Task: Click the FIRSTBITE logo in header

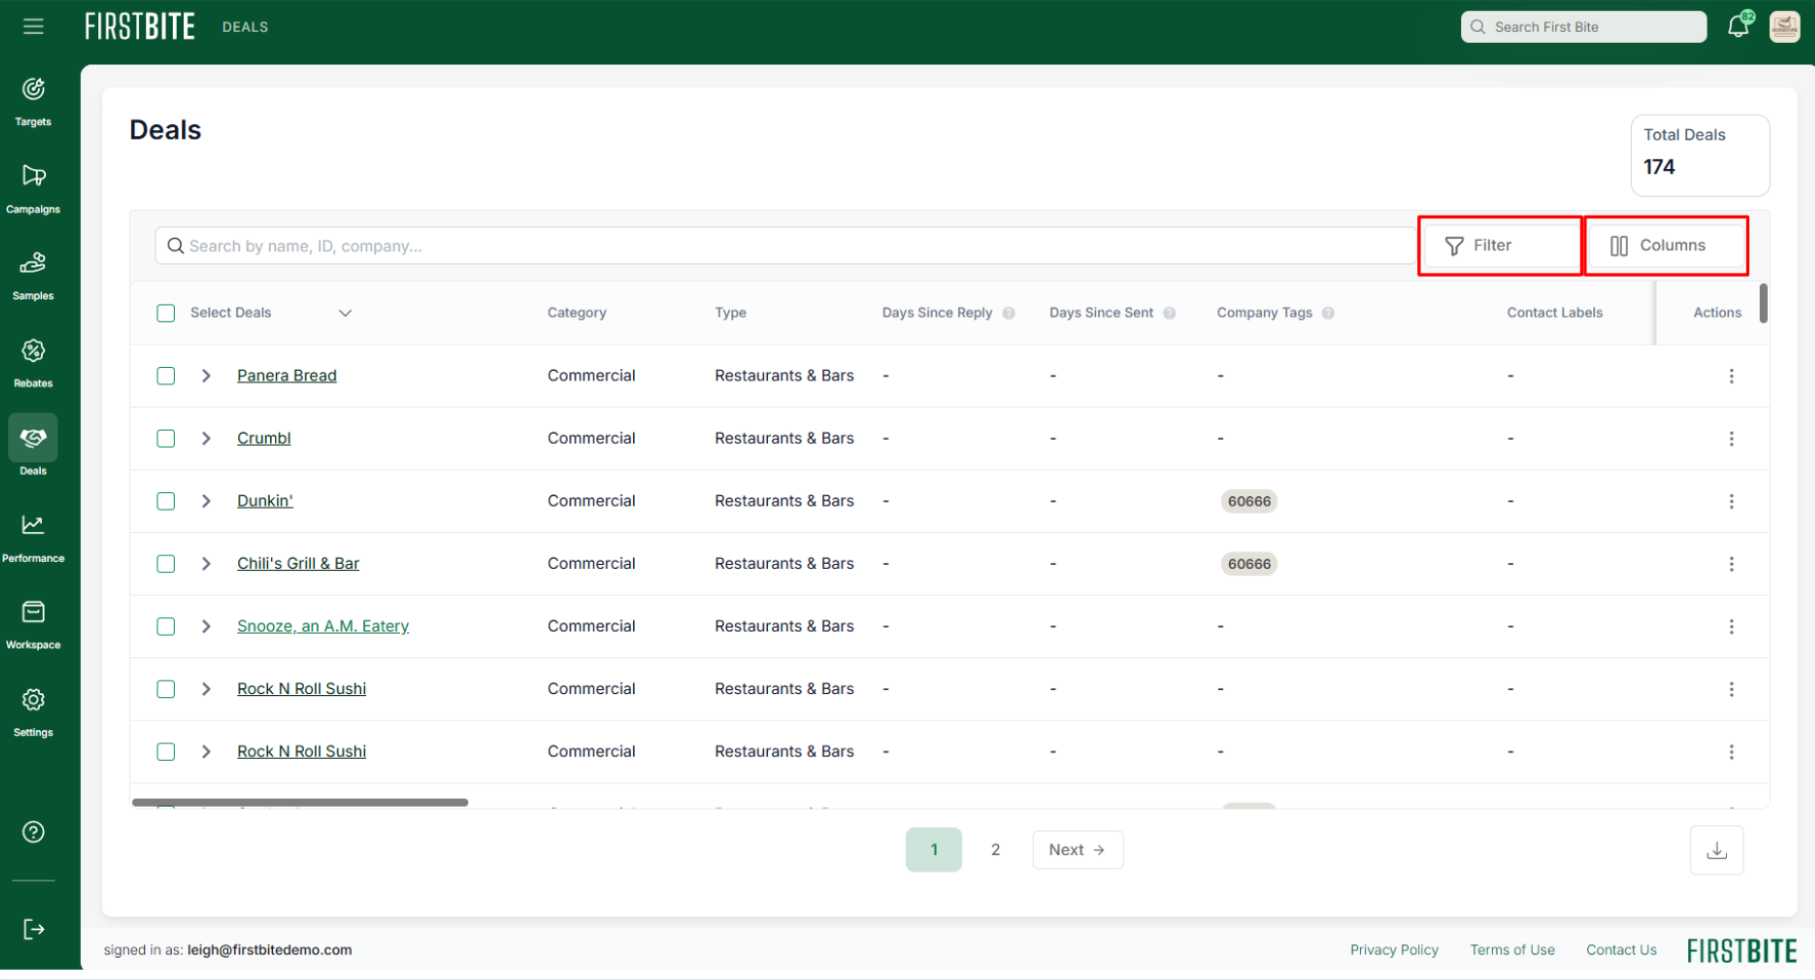Action: 140,26
